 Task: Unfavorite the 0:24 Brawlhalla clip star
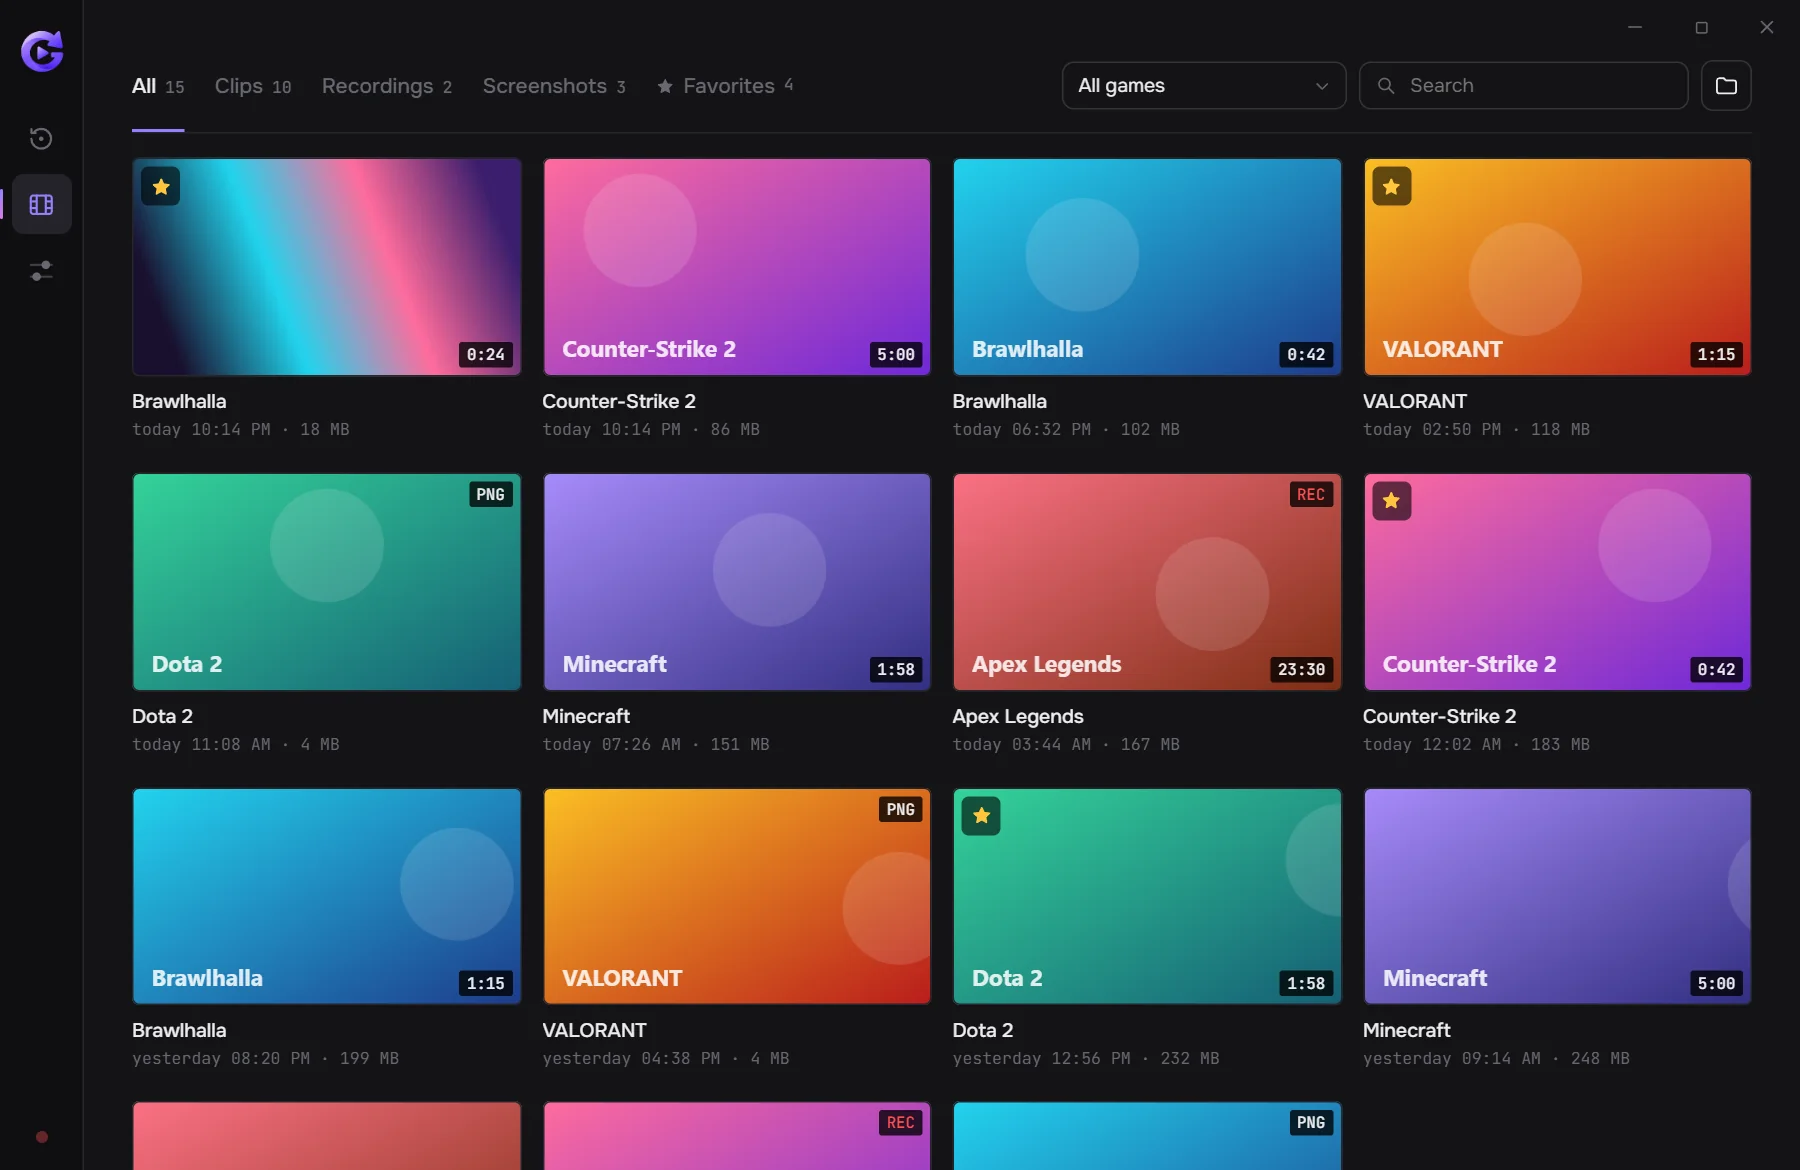161,186
